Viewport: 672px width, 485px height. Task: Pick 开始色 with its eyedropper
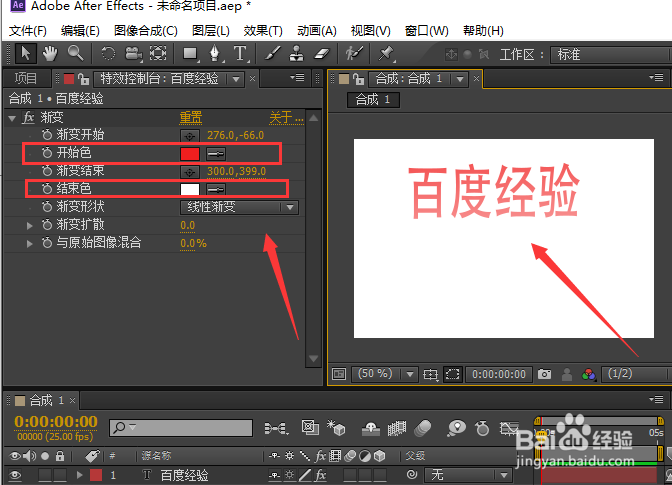(216, 154)
